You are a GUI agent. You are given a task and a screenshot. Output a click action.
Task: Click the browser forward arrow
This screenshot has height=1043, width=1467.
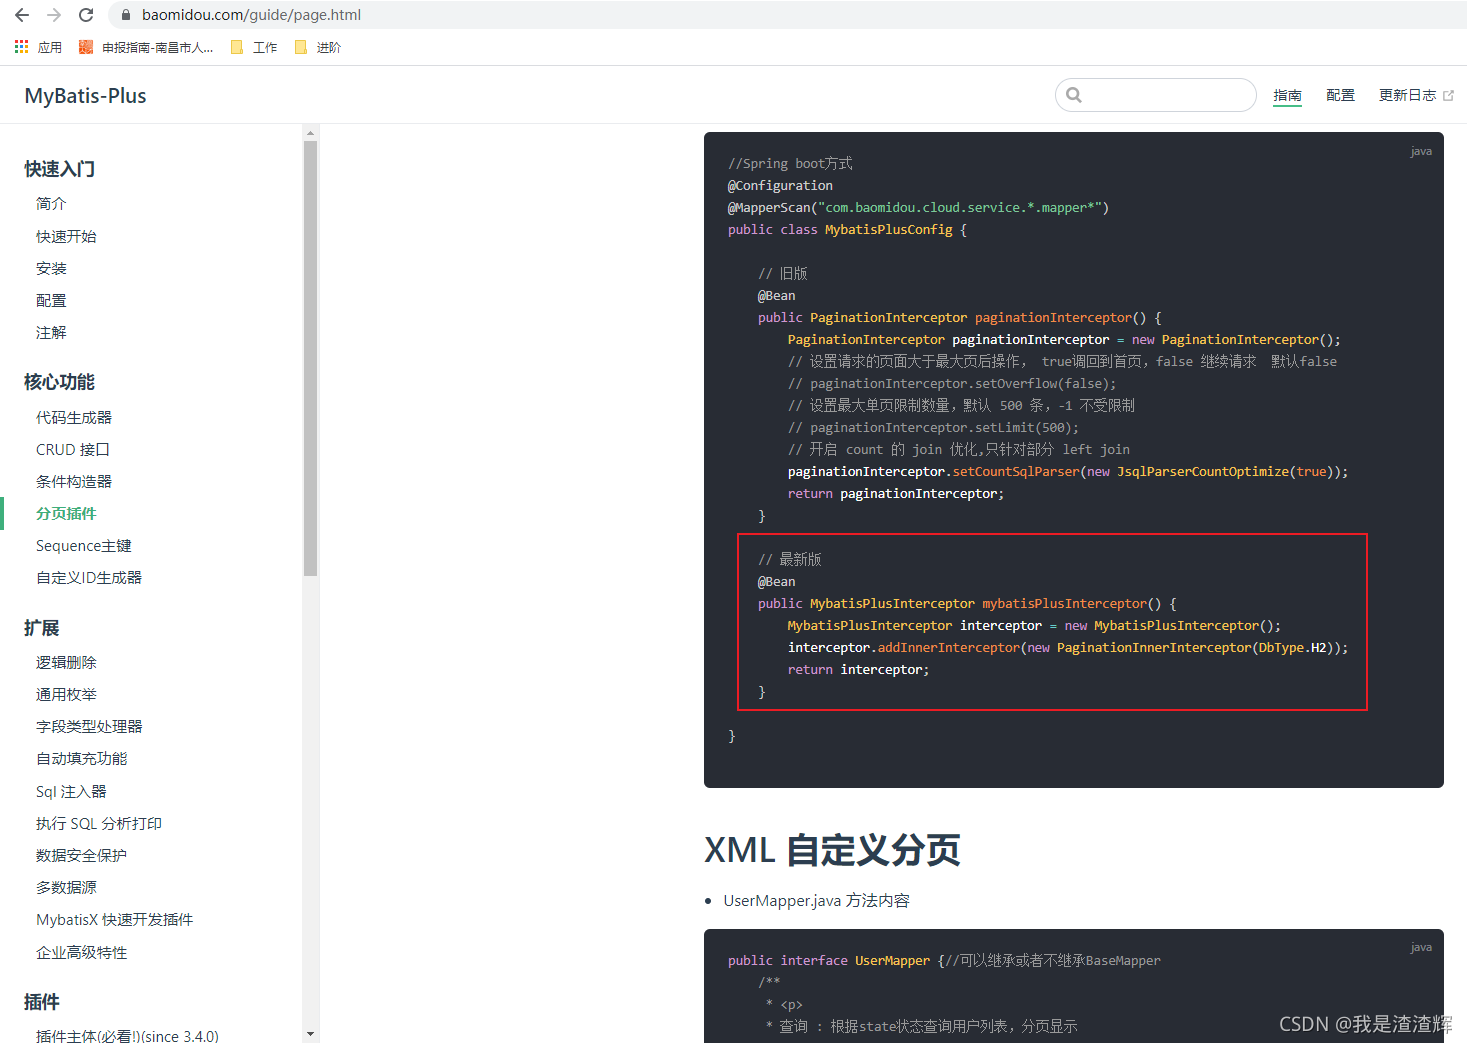54,15
